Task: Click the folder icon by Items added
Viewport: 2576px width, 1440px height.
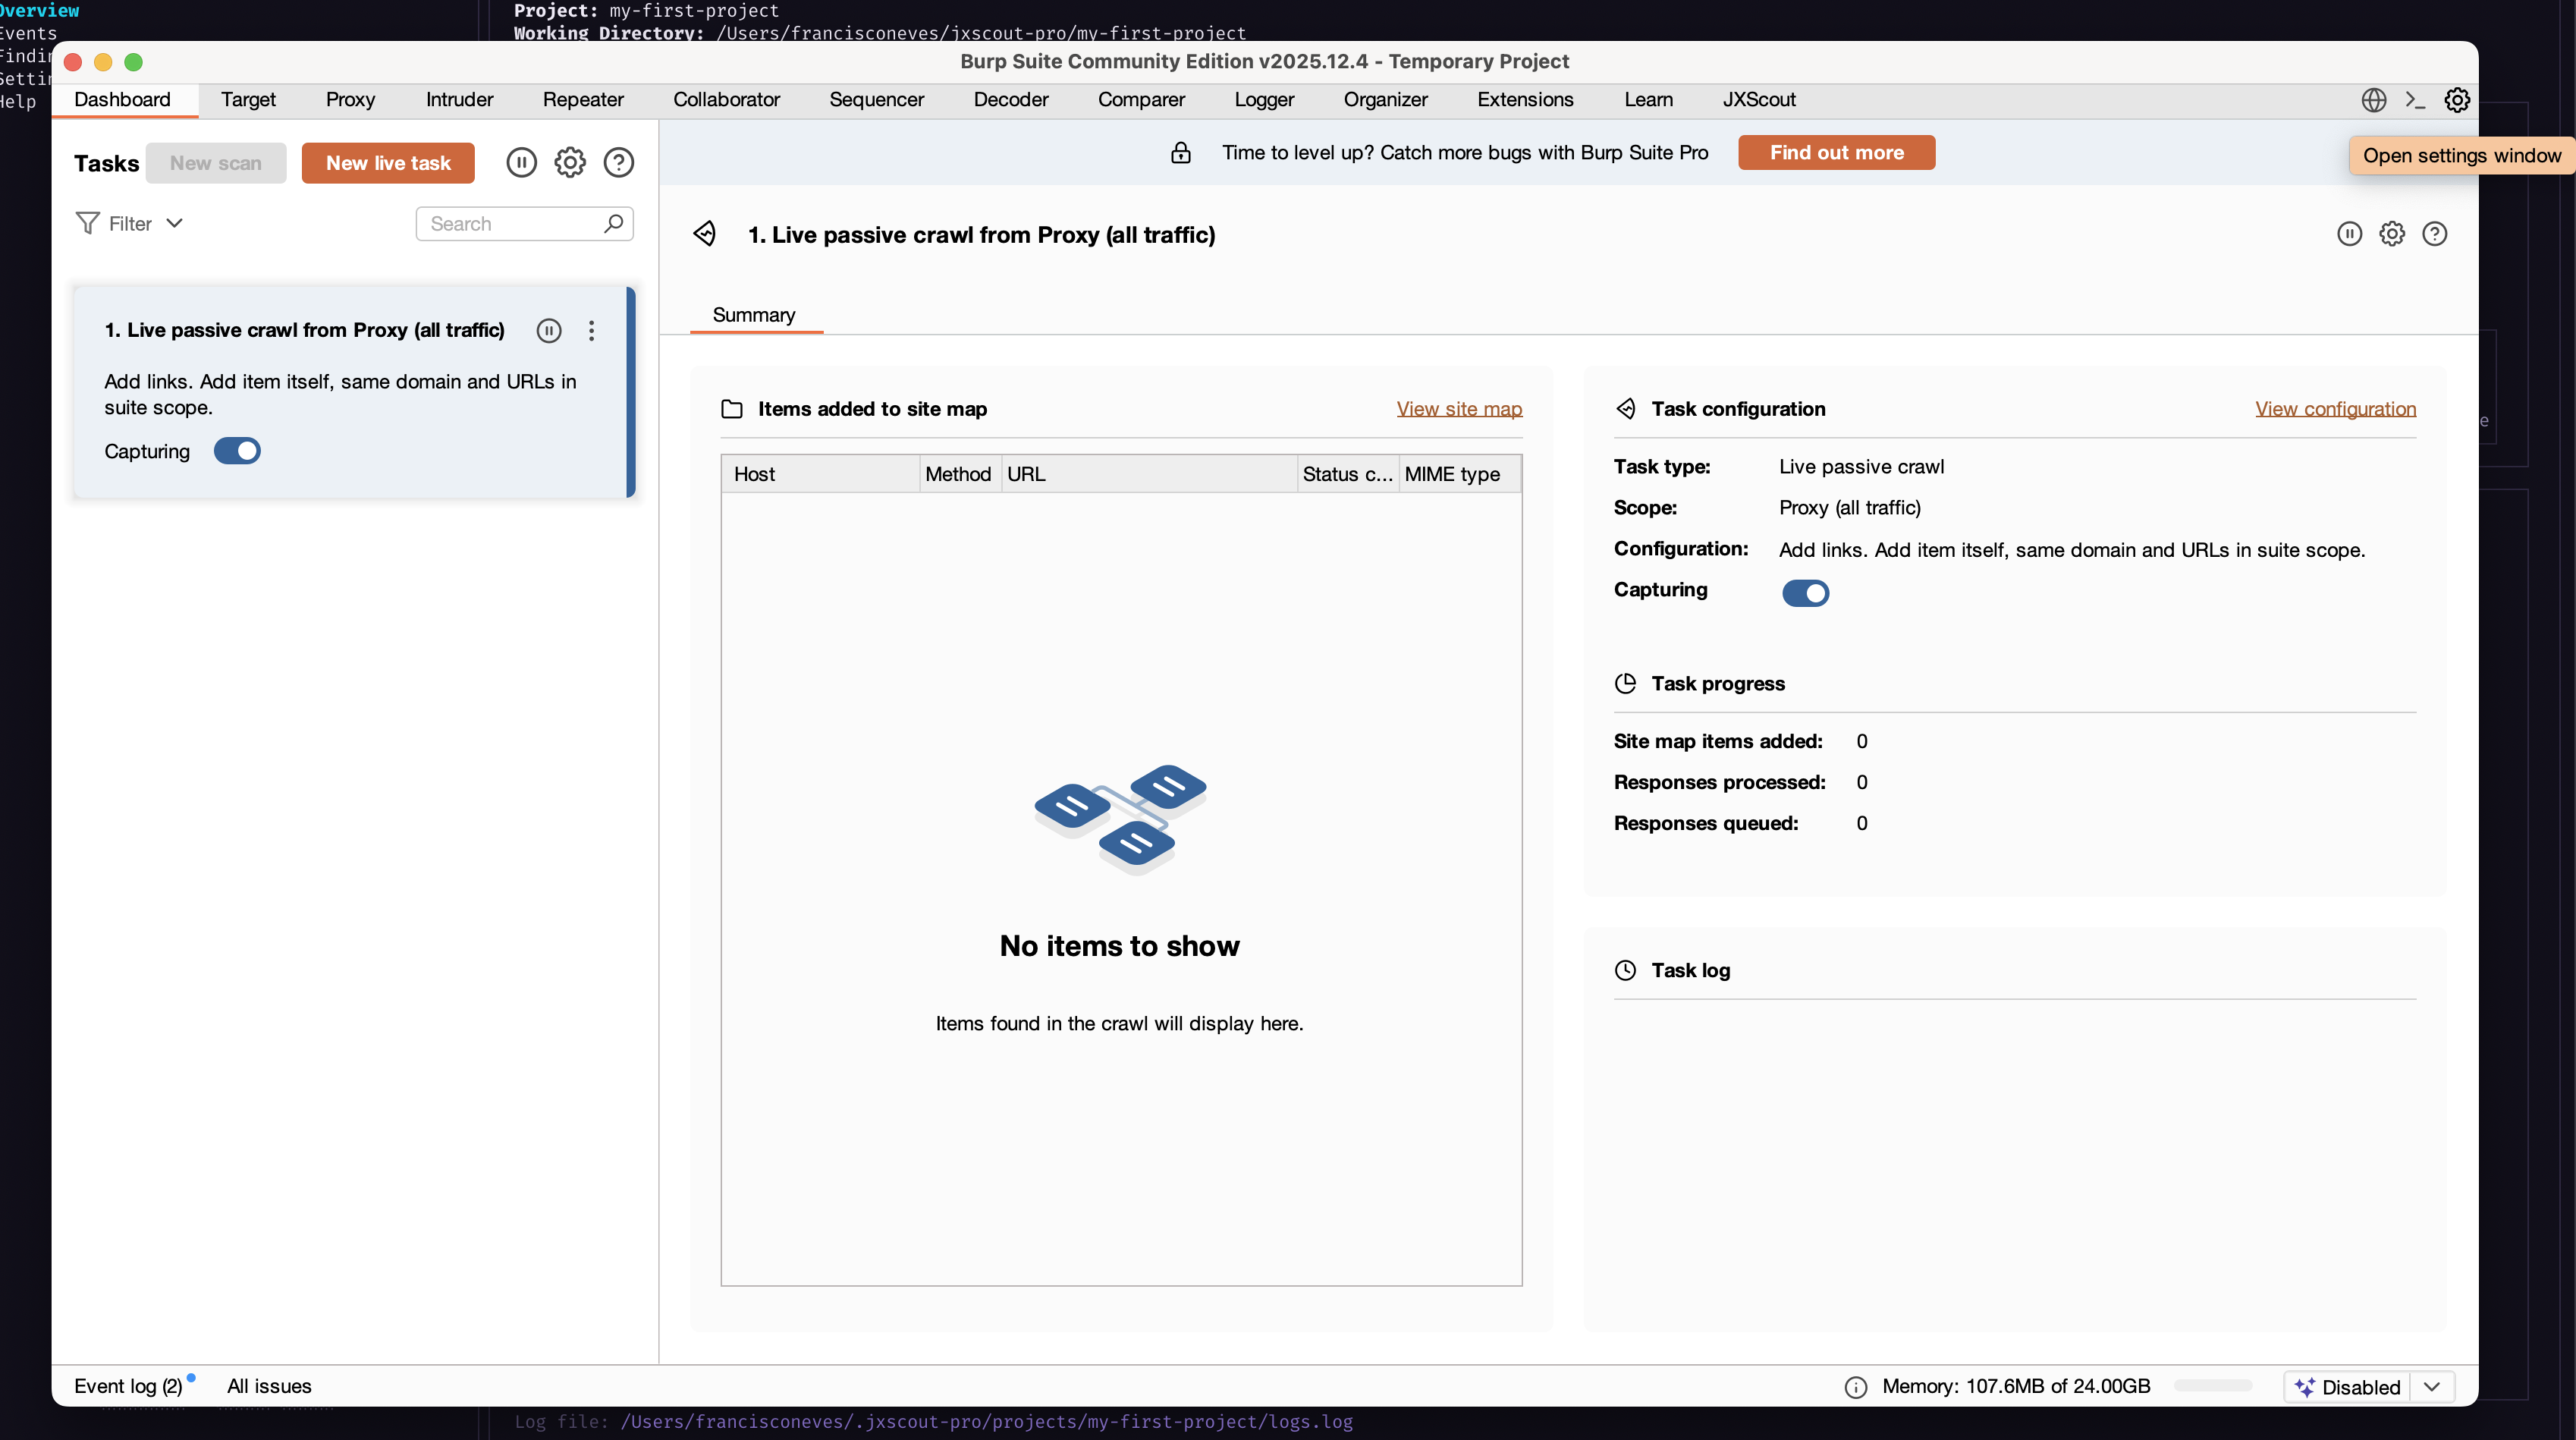Action: tap(732, 409)
